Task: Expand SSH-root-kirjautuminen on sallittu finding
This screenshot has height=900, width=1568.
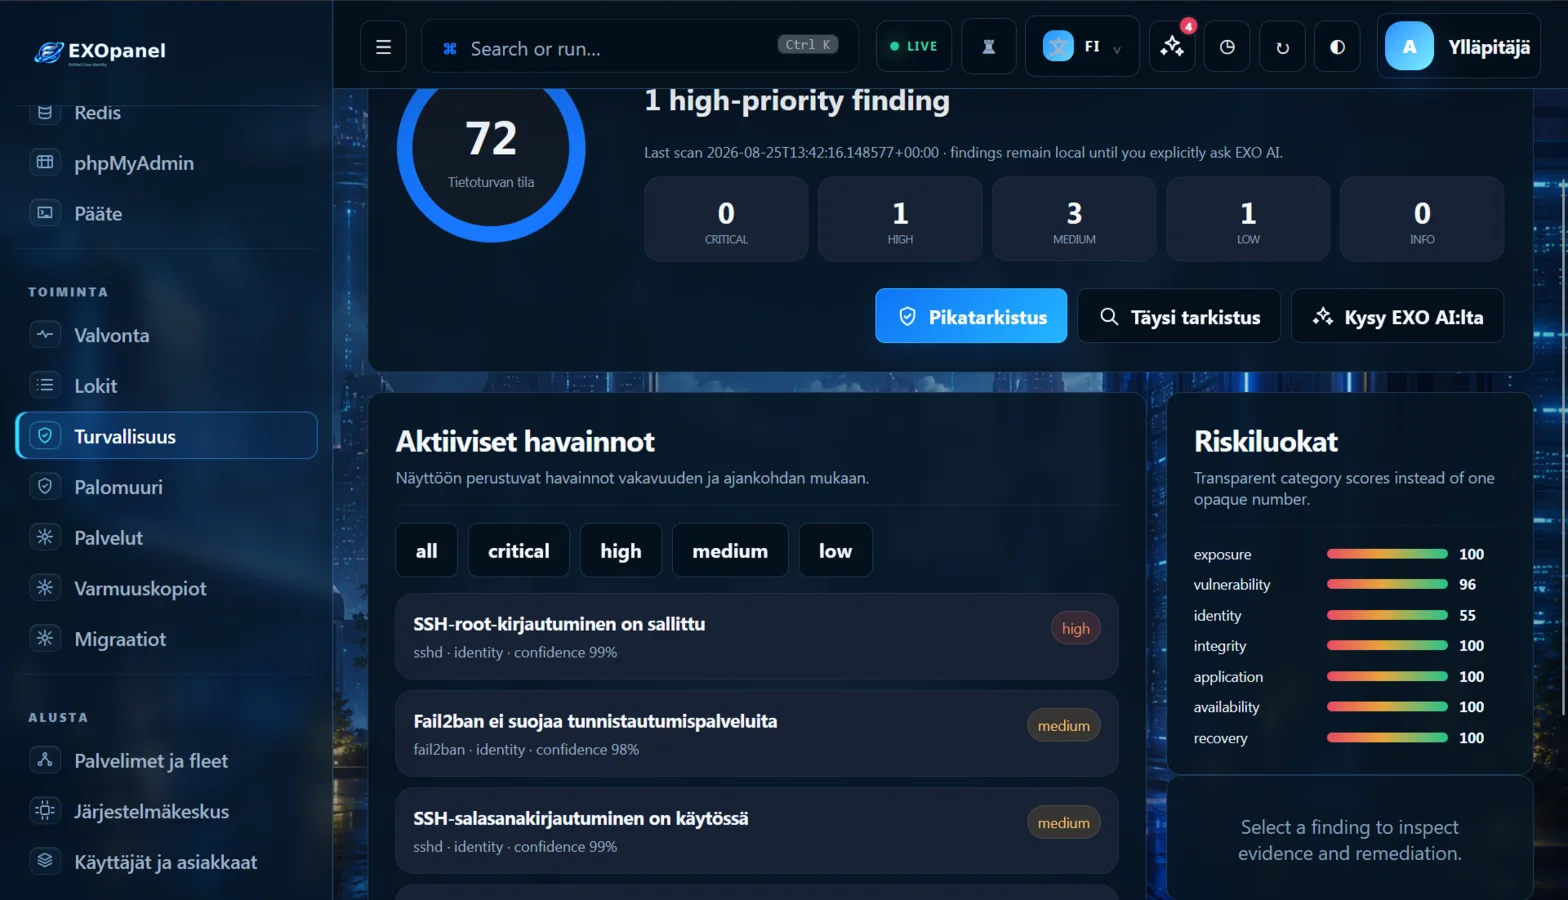Action: click(756, 637)
